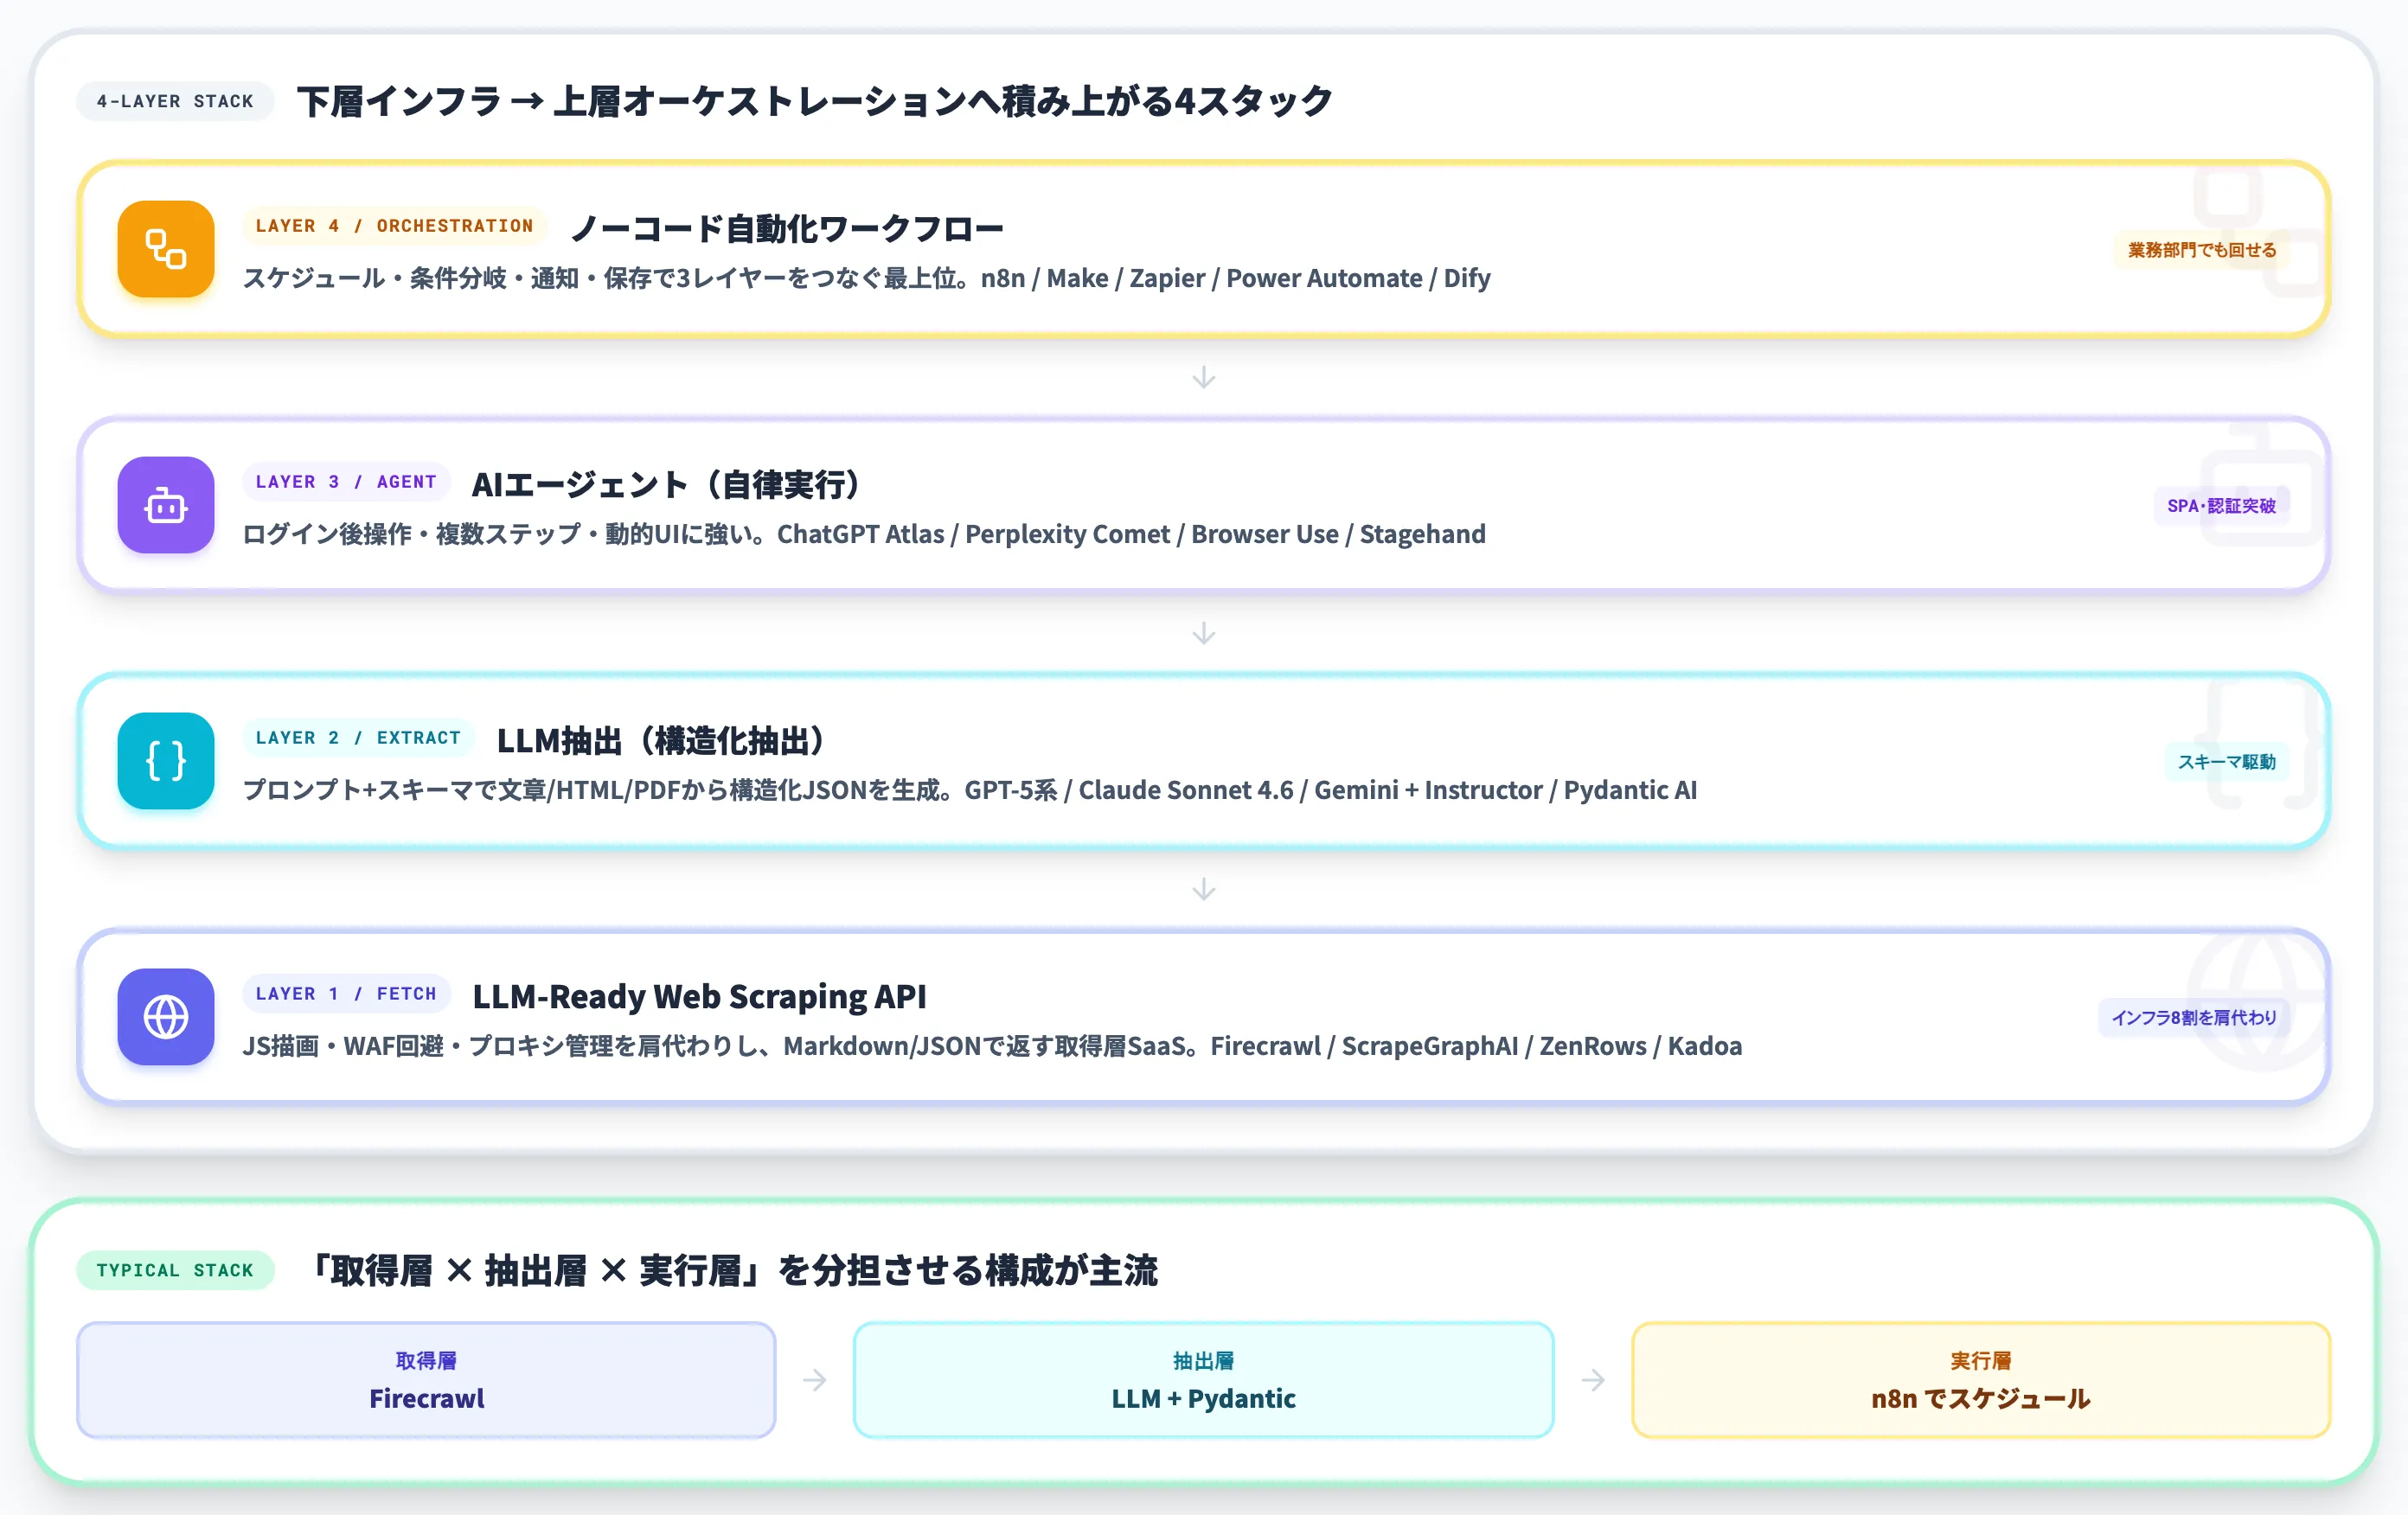Click the purple robot icon for Layer 3
Viewport: 2408px width, 1515px height.
tap(166, 505)
